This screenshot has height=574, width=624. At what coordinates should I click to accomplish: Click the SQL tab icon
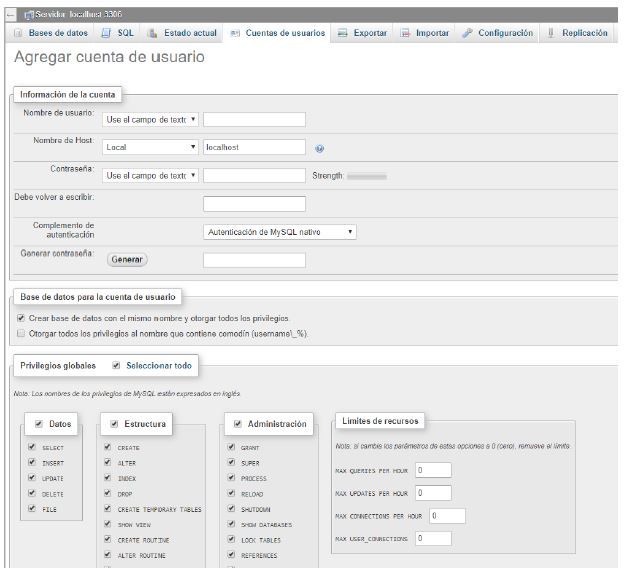click(106, 33)
